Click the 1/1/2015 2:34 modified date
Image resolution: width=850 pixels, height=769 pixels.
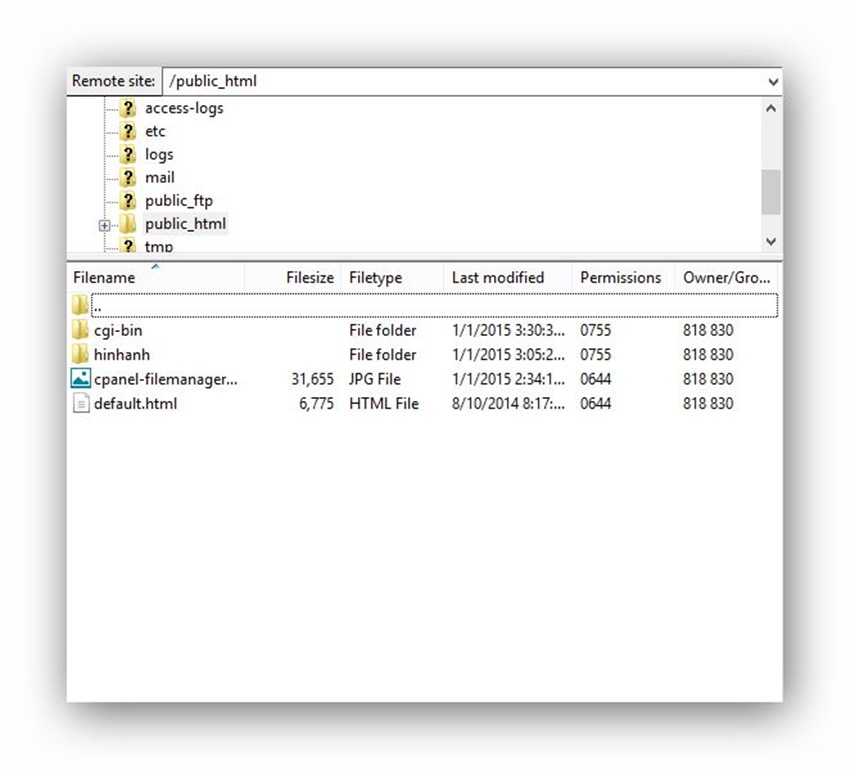point(508,379)
